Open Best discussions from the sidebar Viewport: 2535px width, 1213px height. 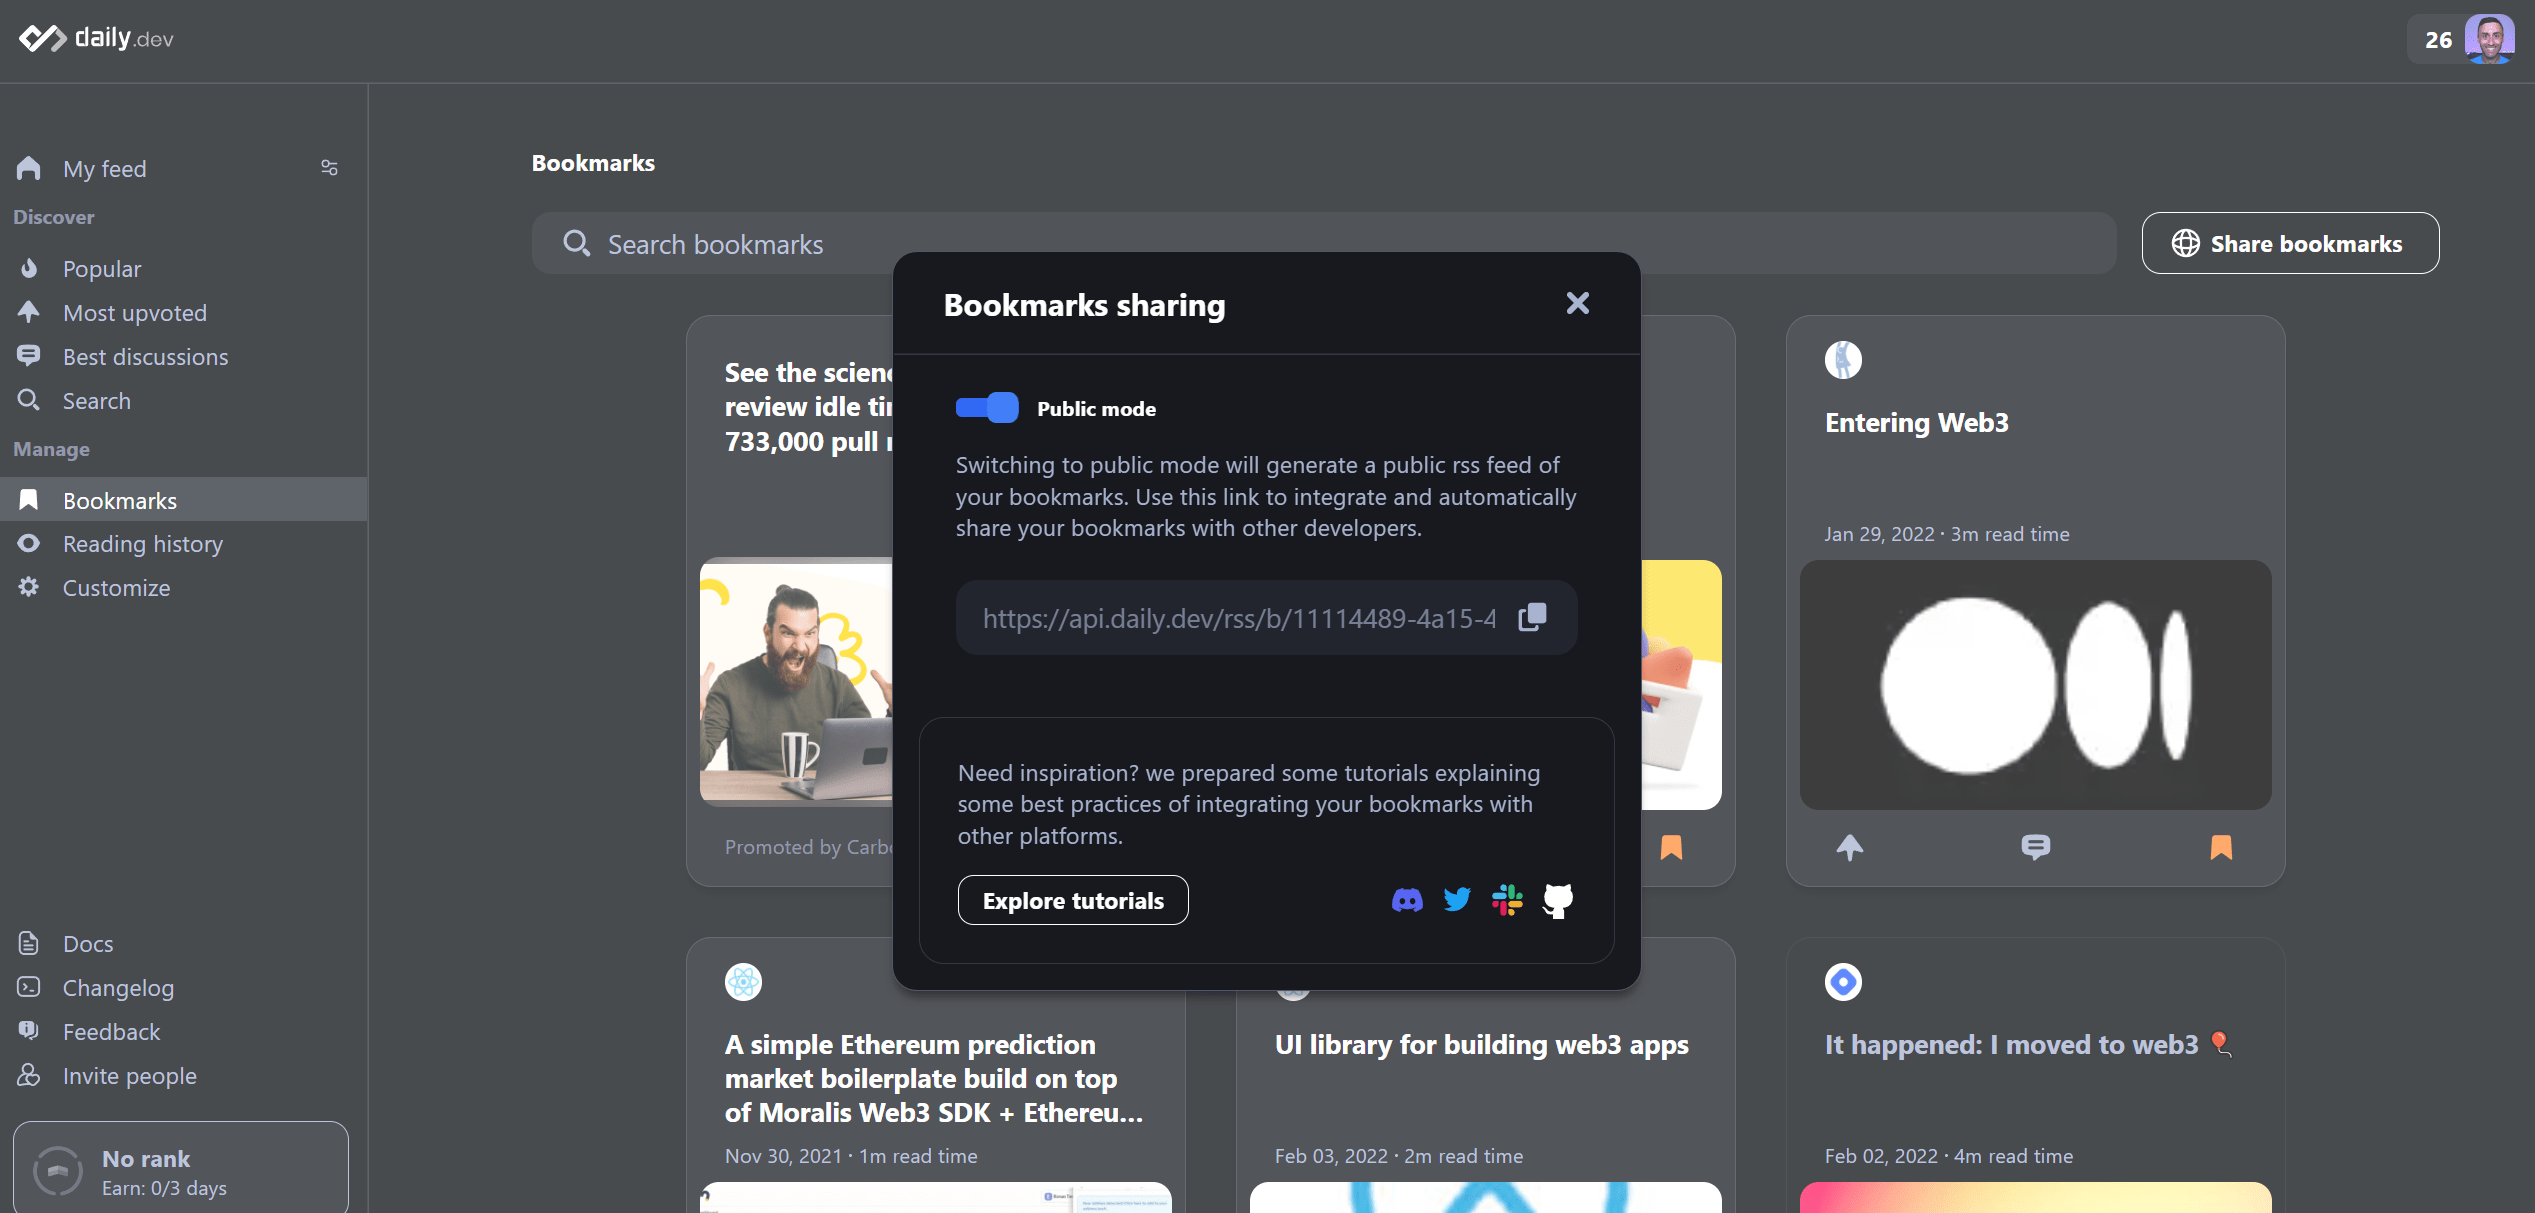tap(146, 356)
